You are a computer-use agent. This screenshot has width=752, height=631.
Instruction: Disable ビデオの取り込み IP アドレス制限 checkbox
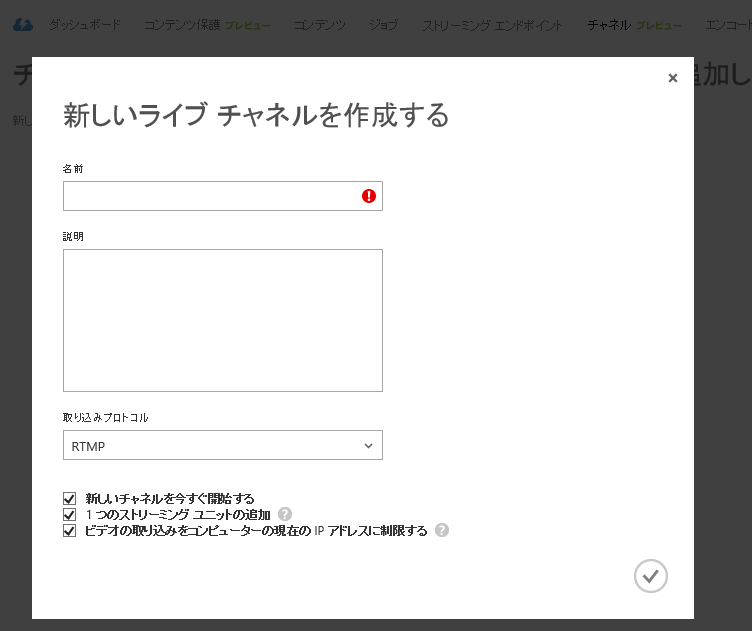click(69, 531)
